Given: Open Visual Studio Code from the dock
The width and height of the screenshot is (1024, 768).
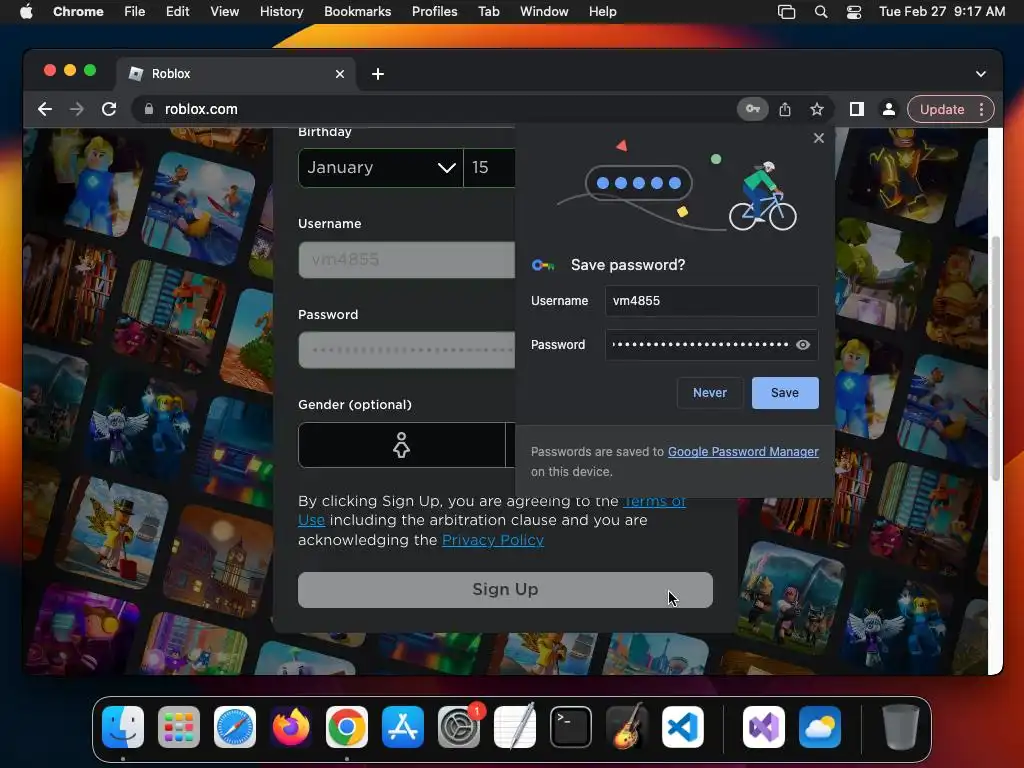Looking at the screenshot, I should click(682, 727).
